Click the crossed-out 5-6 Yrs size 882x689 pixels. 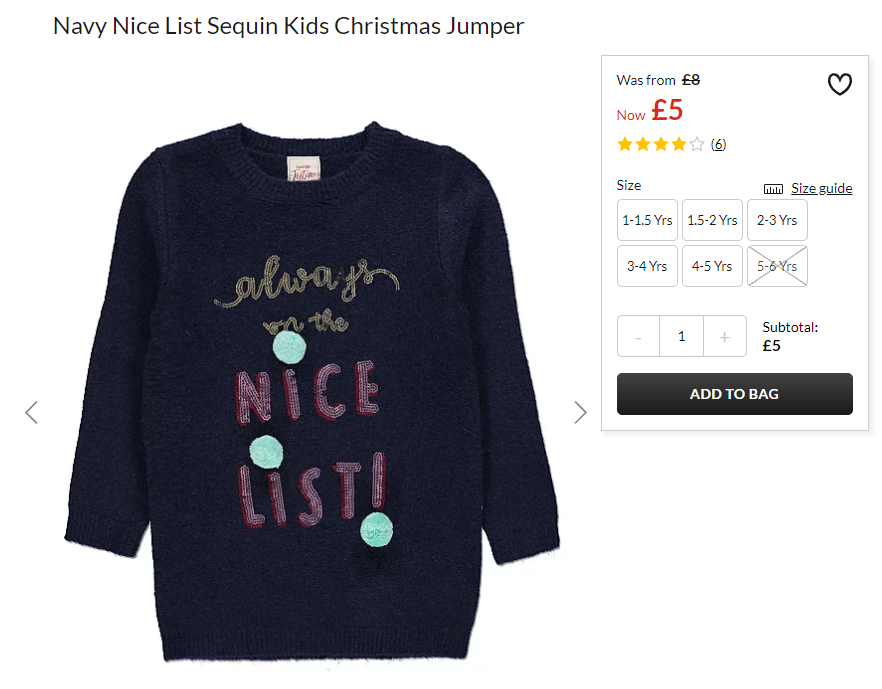777,266
